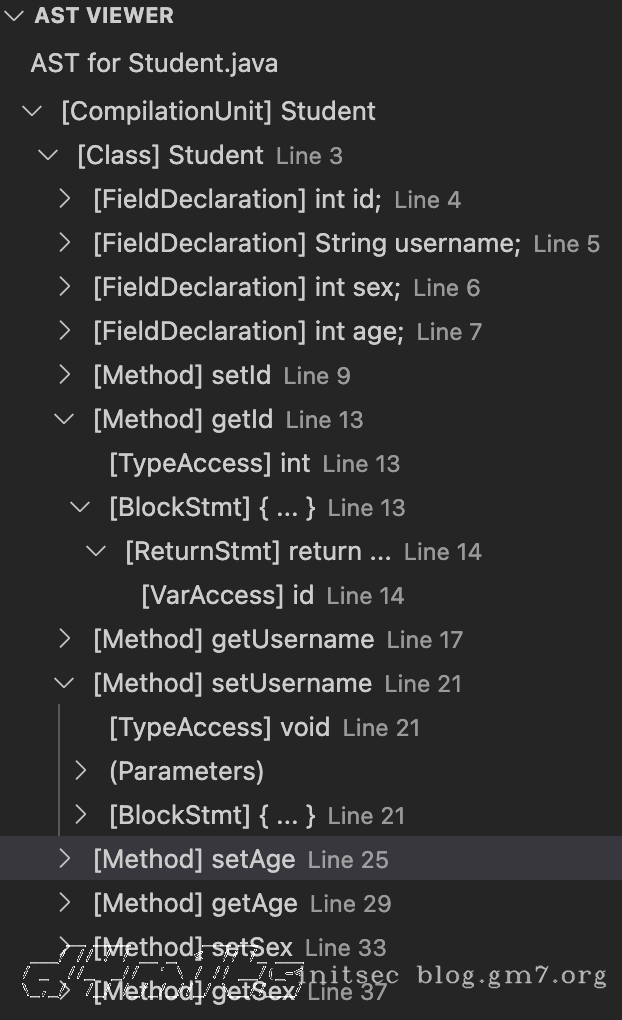
Task: Collapse the CompilationUnit Student node
Action: [x=33, y=111]
